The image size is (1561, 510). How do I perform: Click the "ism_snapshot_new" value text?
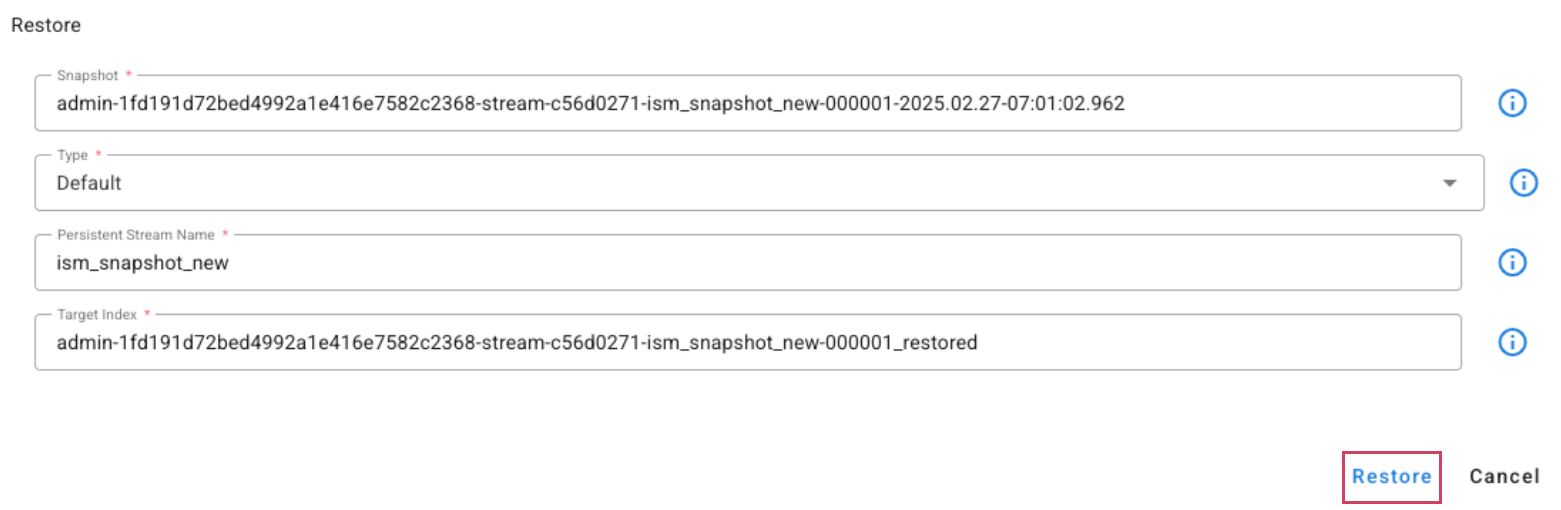[x=144, y=263]
